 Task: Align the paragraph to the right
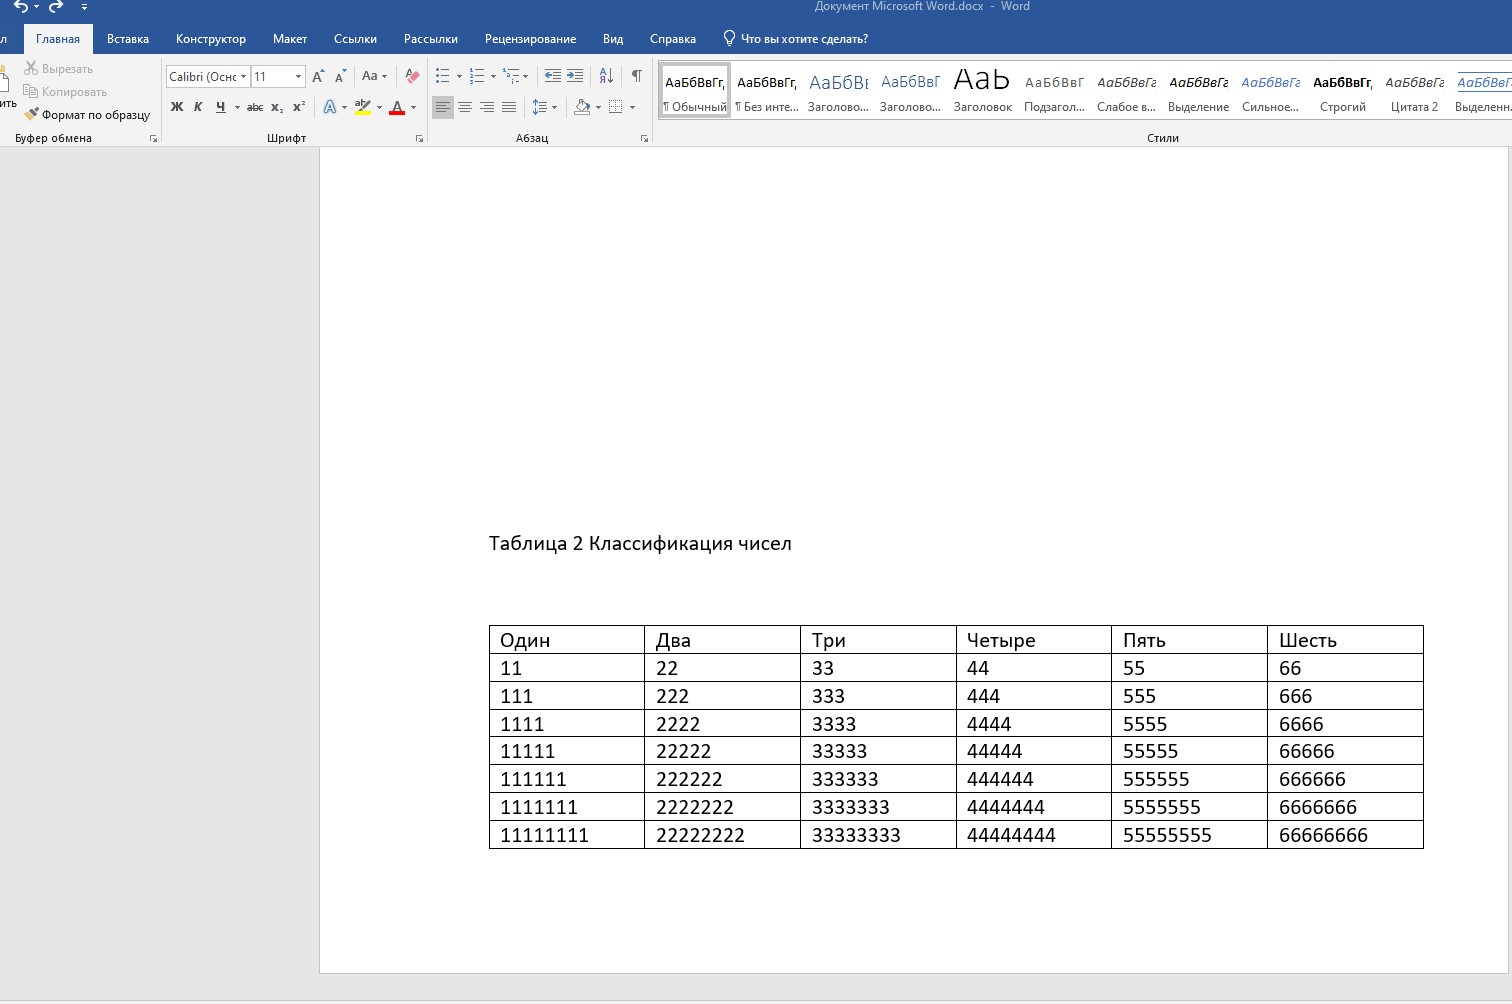(x=487, y=107)
